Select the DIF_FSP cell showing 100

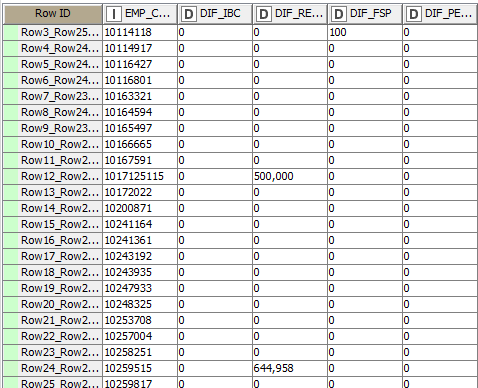[365, 32]
